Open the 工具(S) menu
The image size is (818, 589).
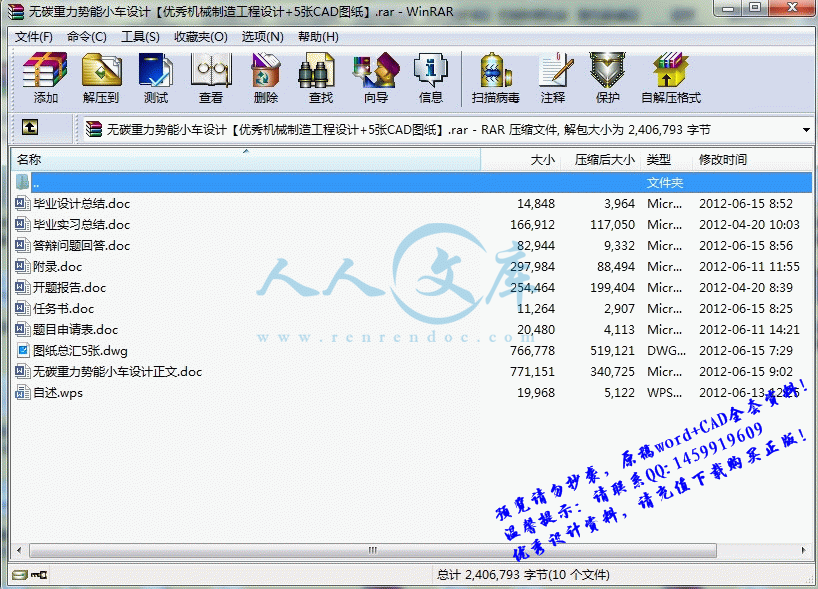(x=140, y=37)
